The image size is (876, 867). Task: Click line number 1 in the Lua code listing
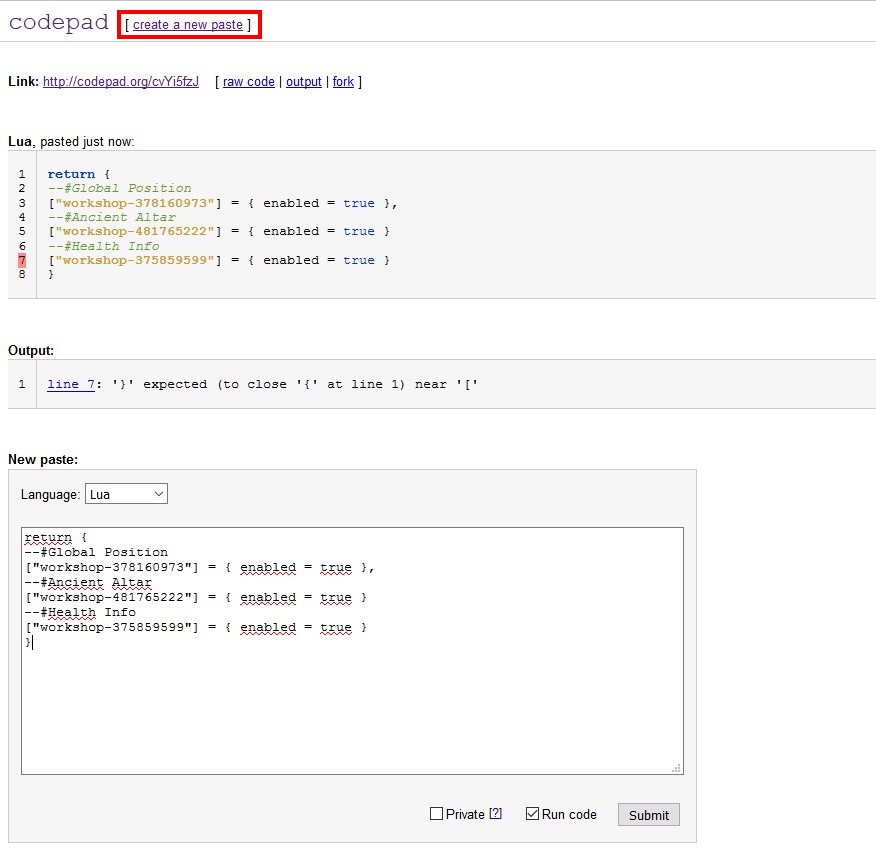21,174
